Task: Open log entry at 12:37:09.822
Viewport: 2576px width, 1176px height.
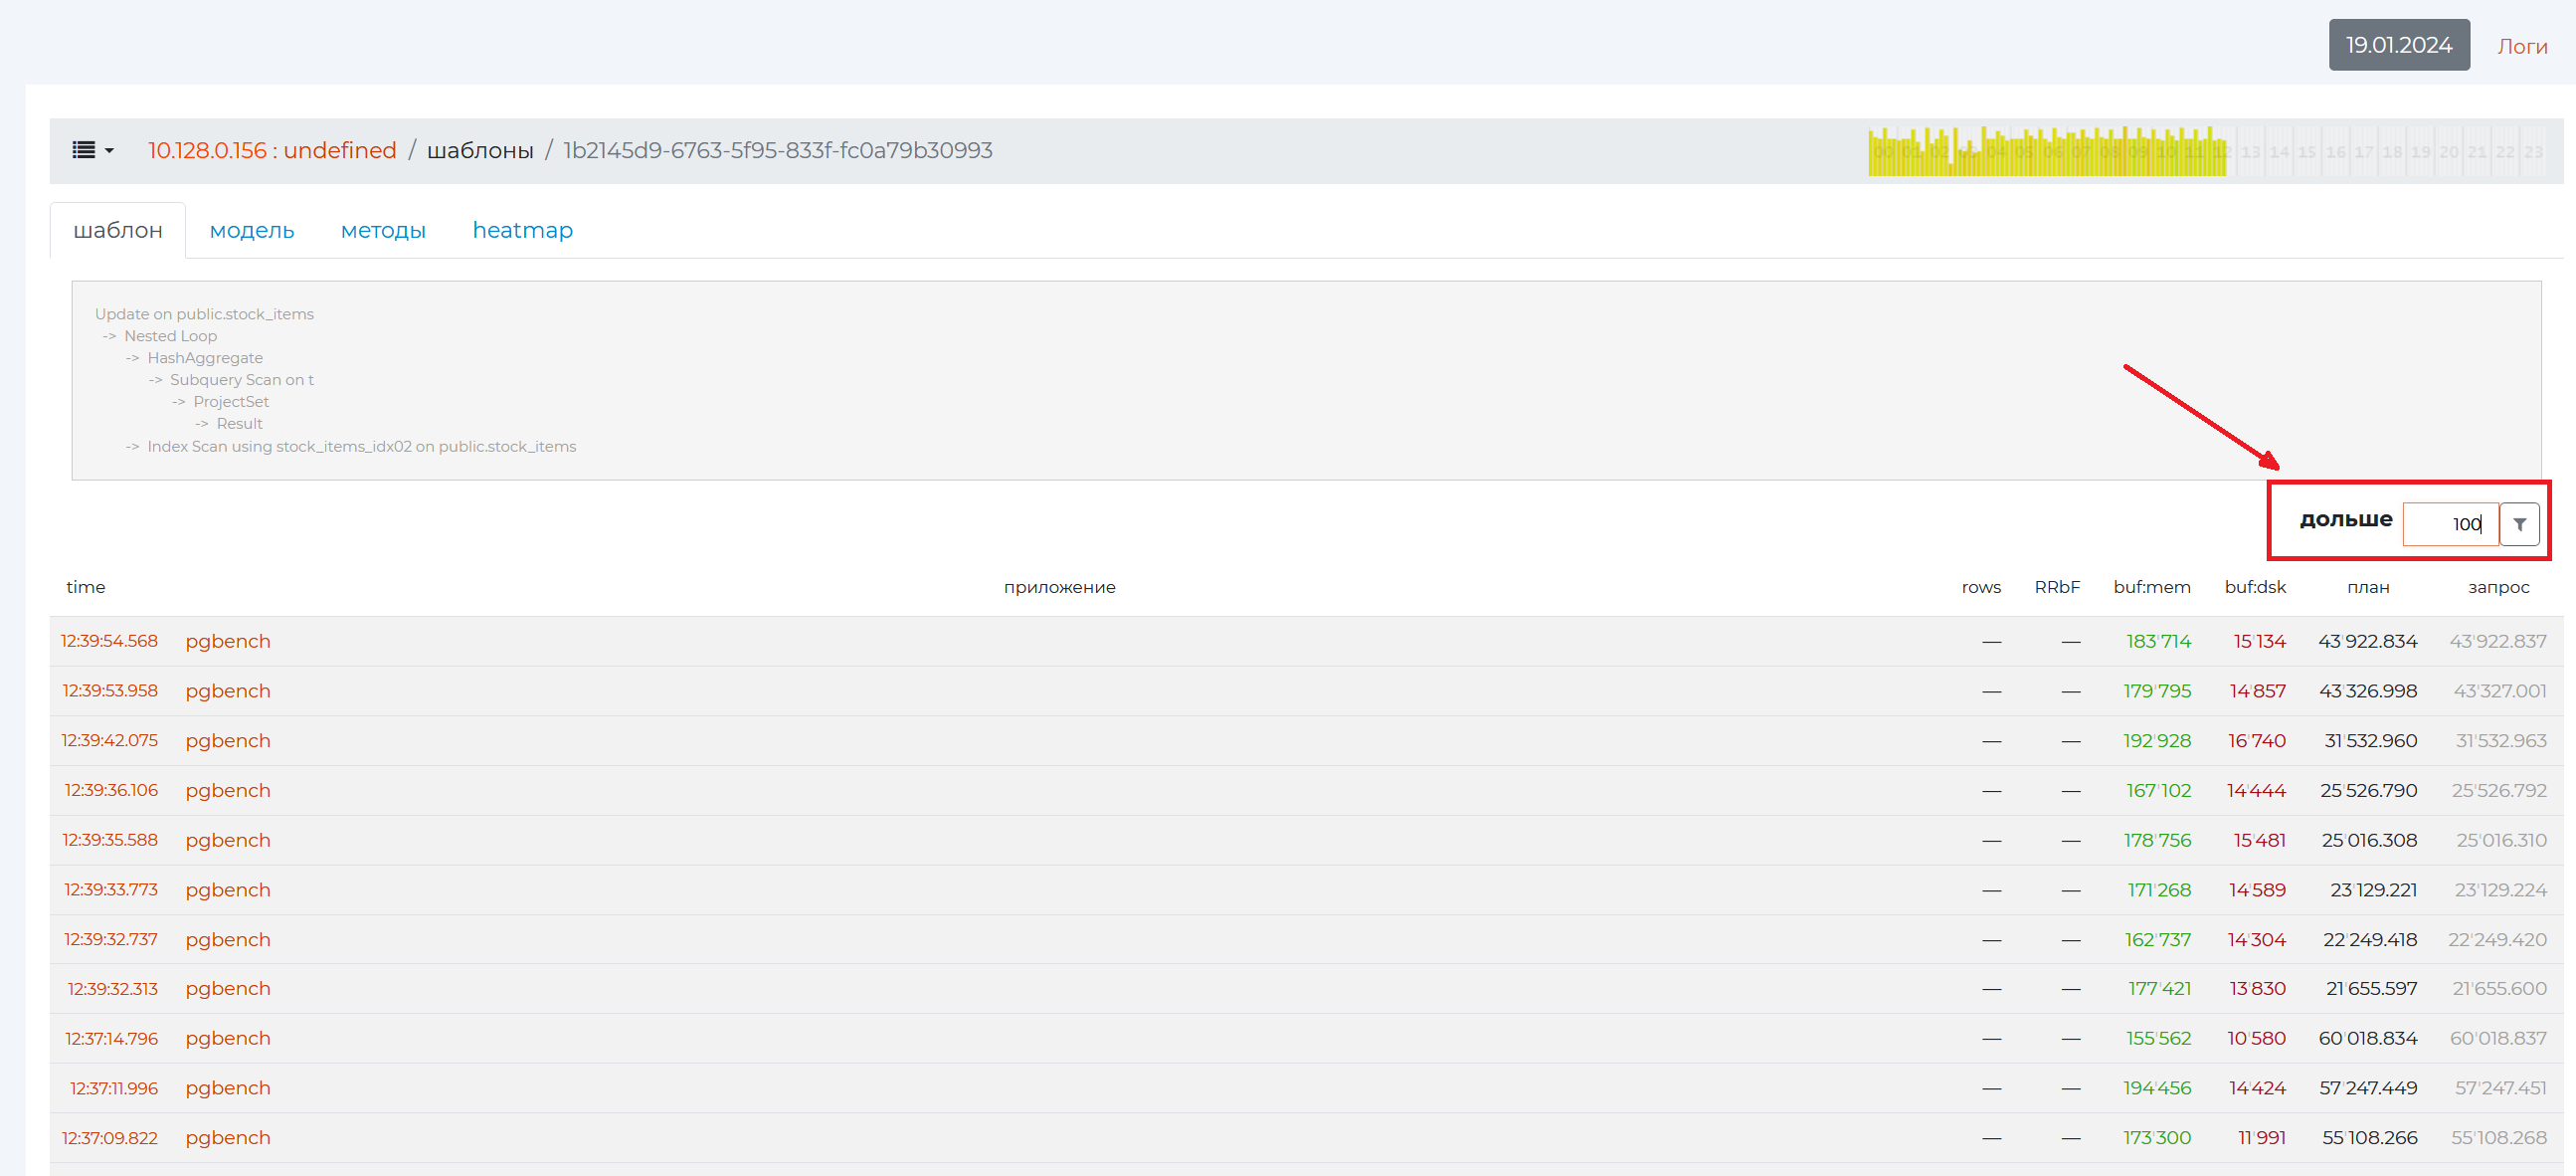Action: pos(110,1137)
